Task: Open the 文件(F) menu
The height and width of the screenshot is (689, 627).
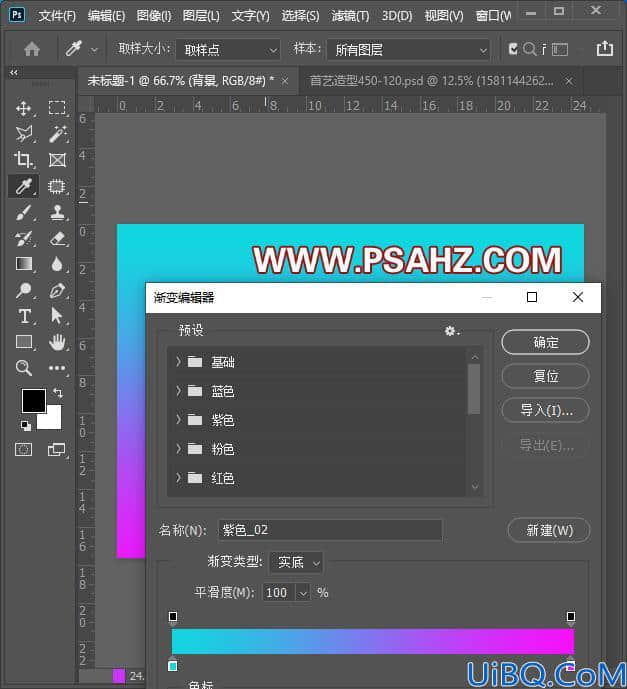Action: click(x=57, y=16)
